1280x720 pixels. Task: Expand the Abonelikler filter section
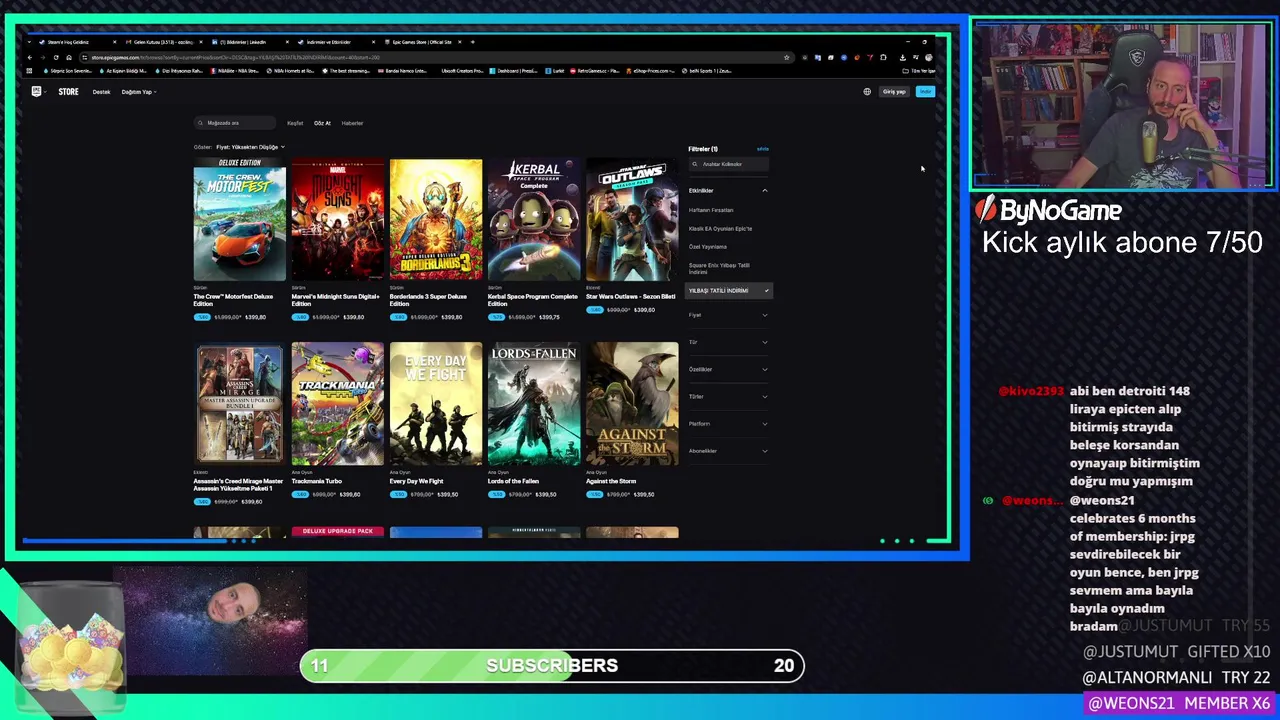pos(728,451)
